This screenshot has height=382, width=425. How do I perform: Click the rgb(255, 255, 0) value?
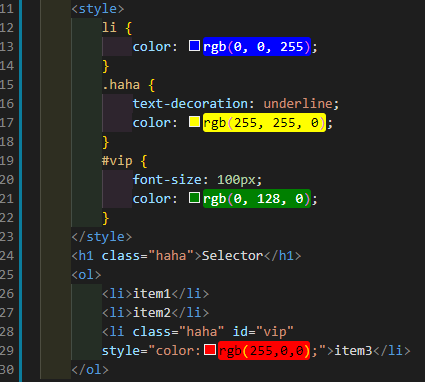pos(264,123)
